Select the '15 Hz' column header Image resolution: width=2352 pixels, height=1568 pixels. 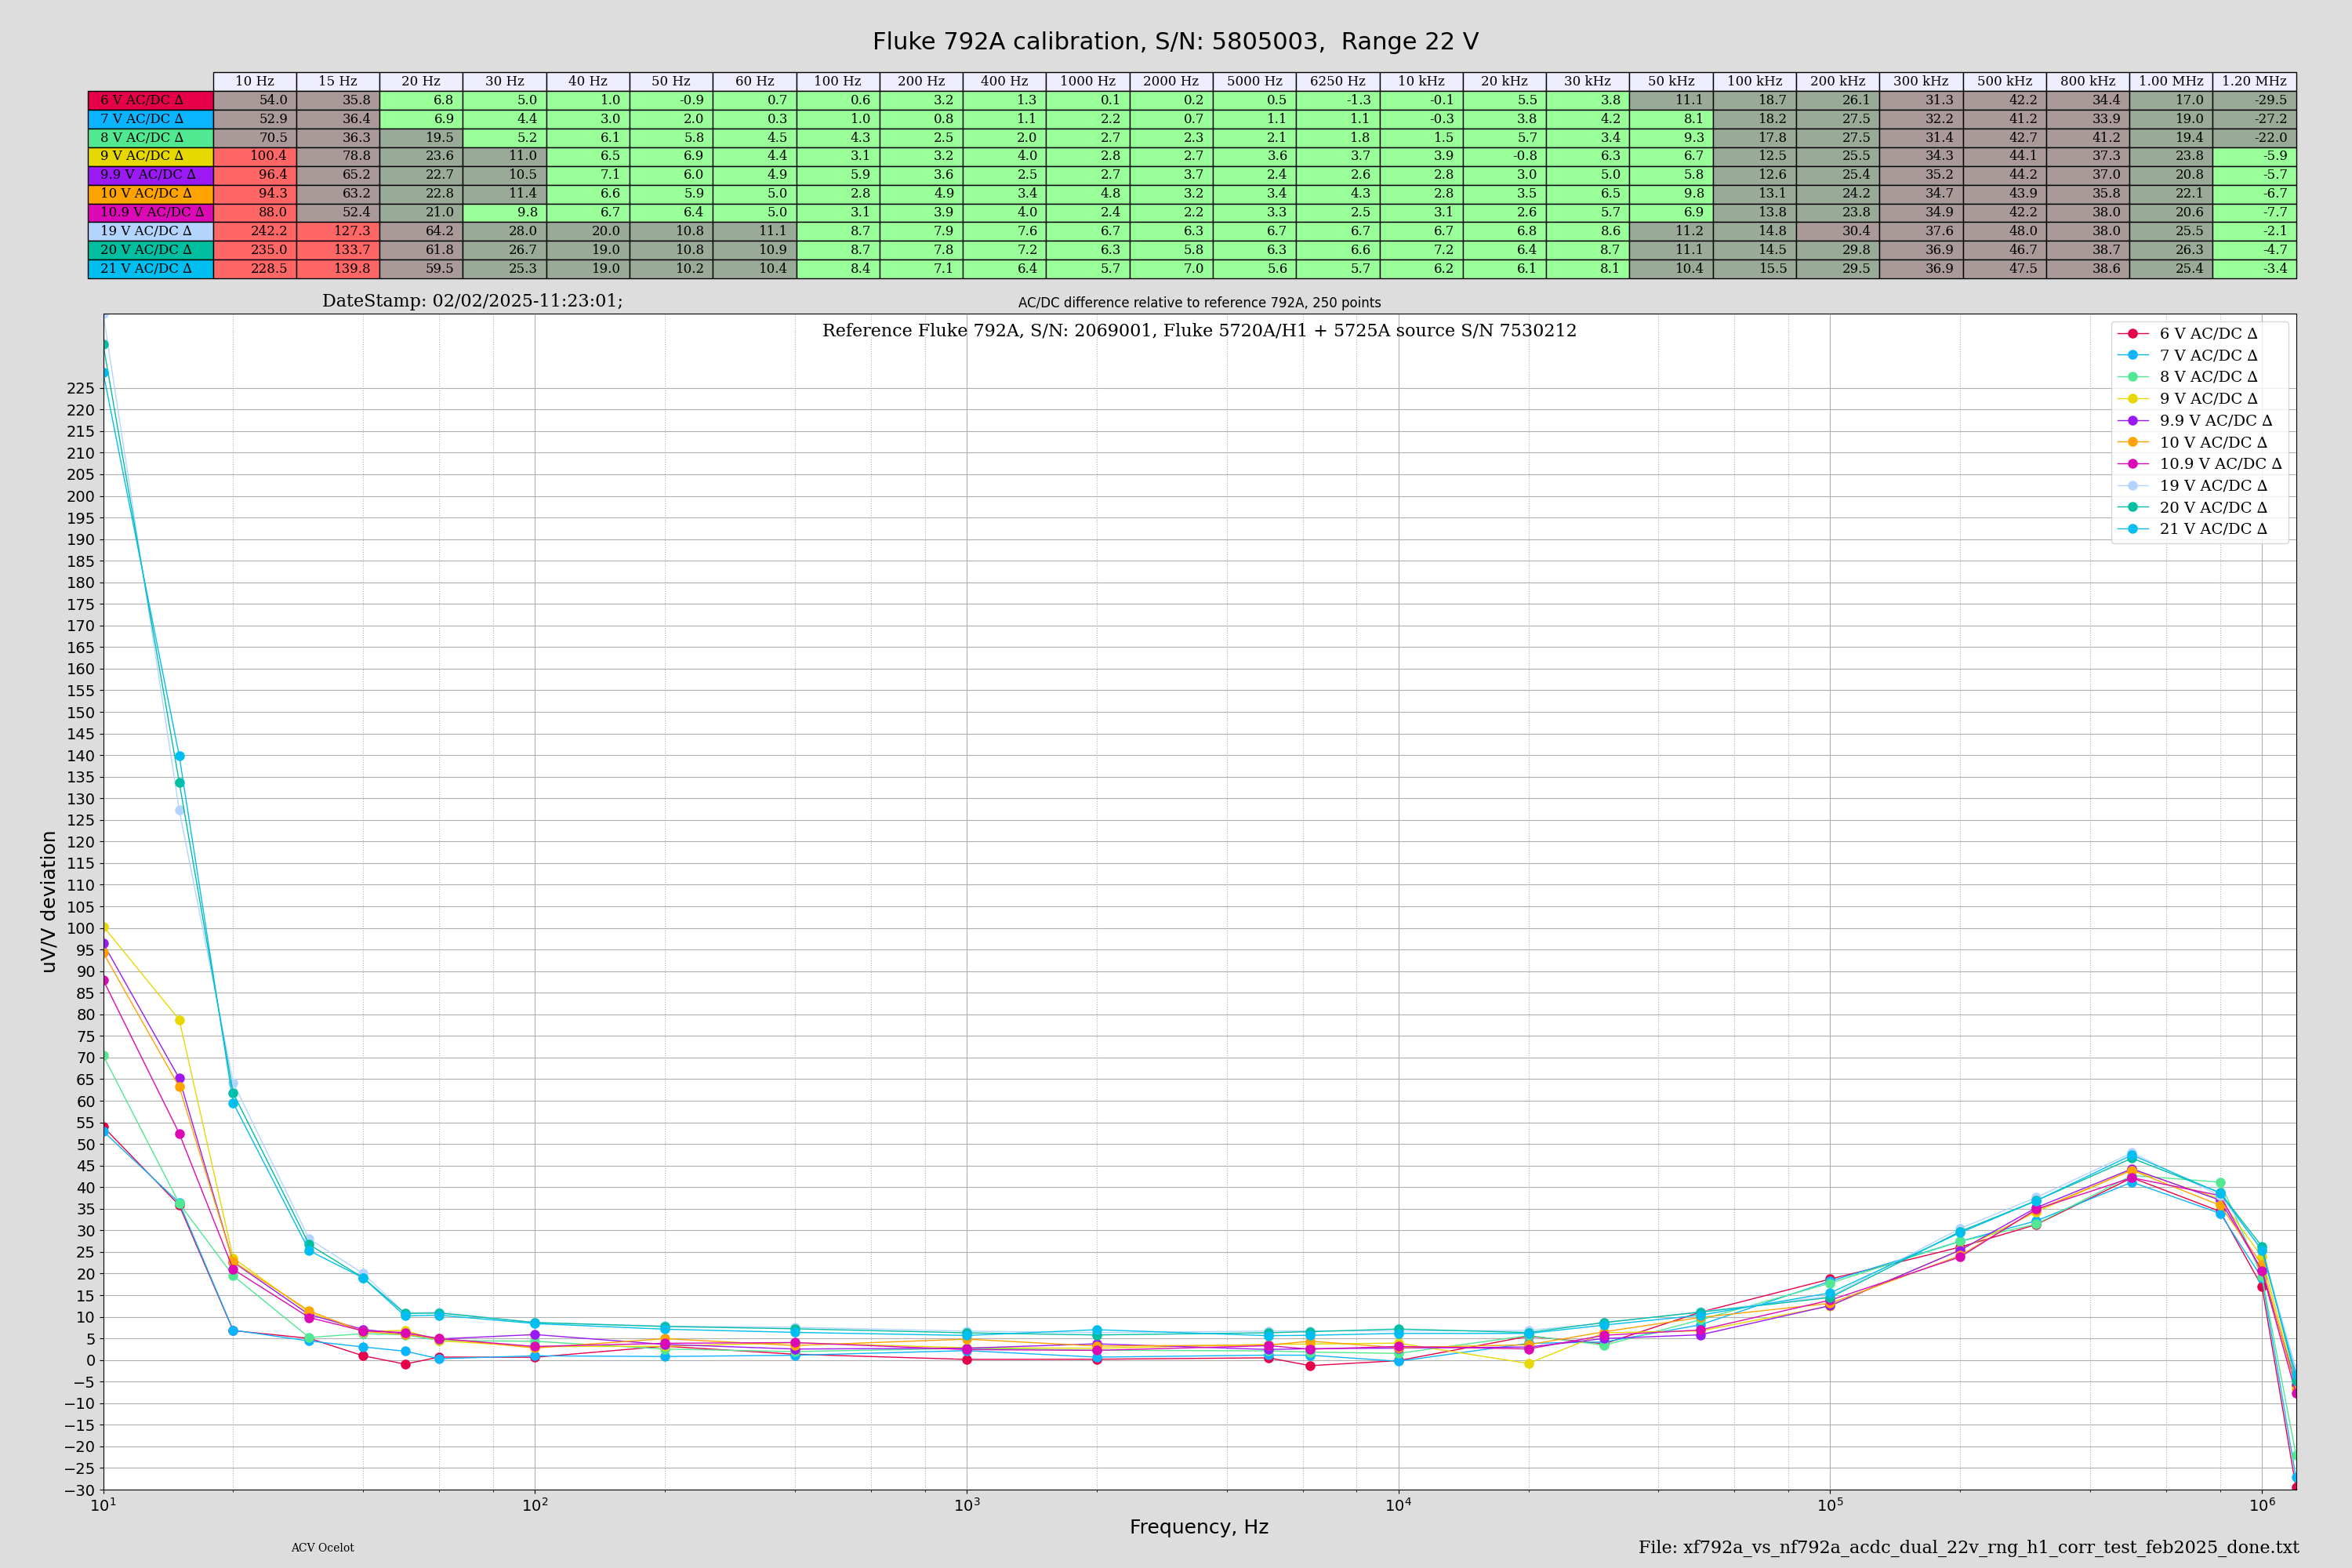coord(338,81)
